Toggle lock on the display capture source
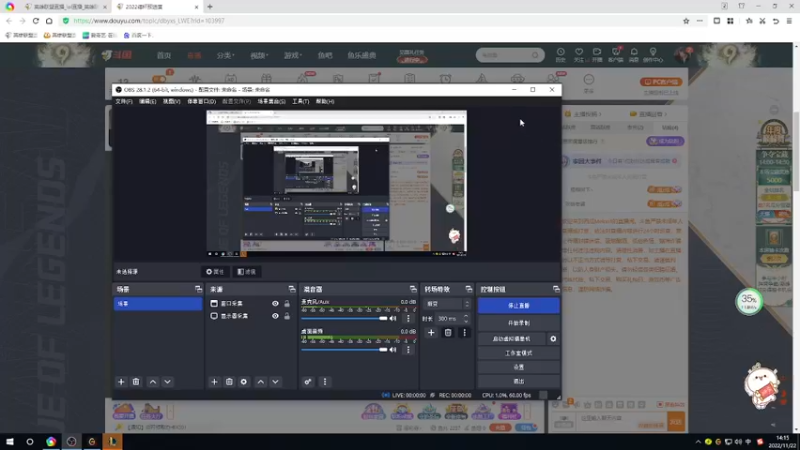Viewport: 800px width, 450px height. (x=287, y=316)
